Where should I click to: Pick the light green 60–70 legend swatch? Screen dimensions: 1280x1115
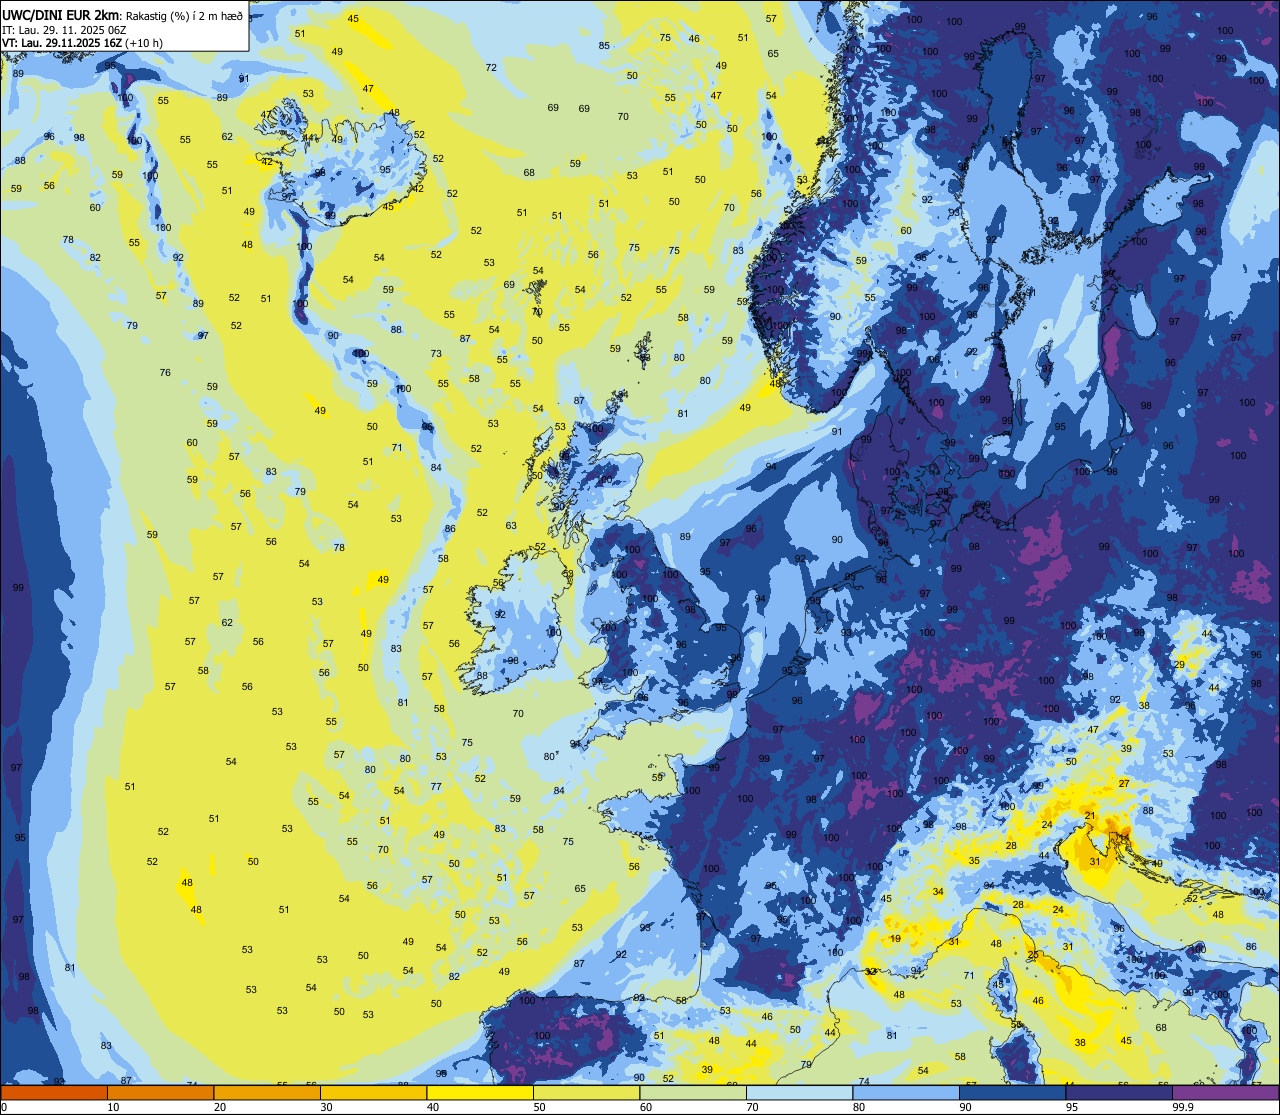[693, 1092]
